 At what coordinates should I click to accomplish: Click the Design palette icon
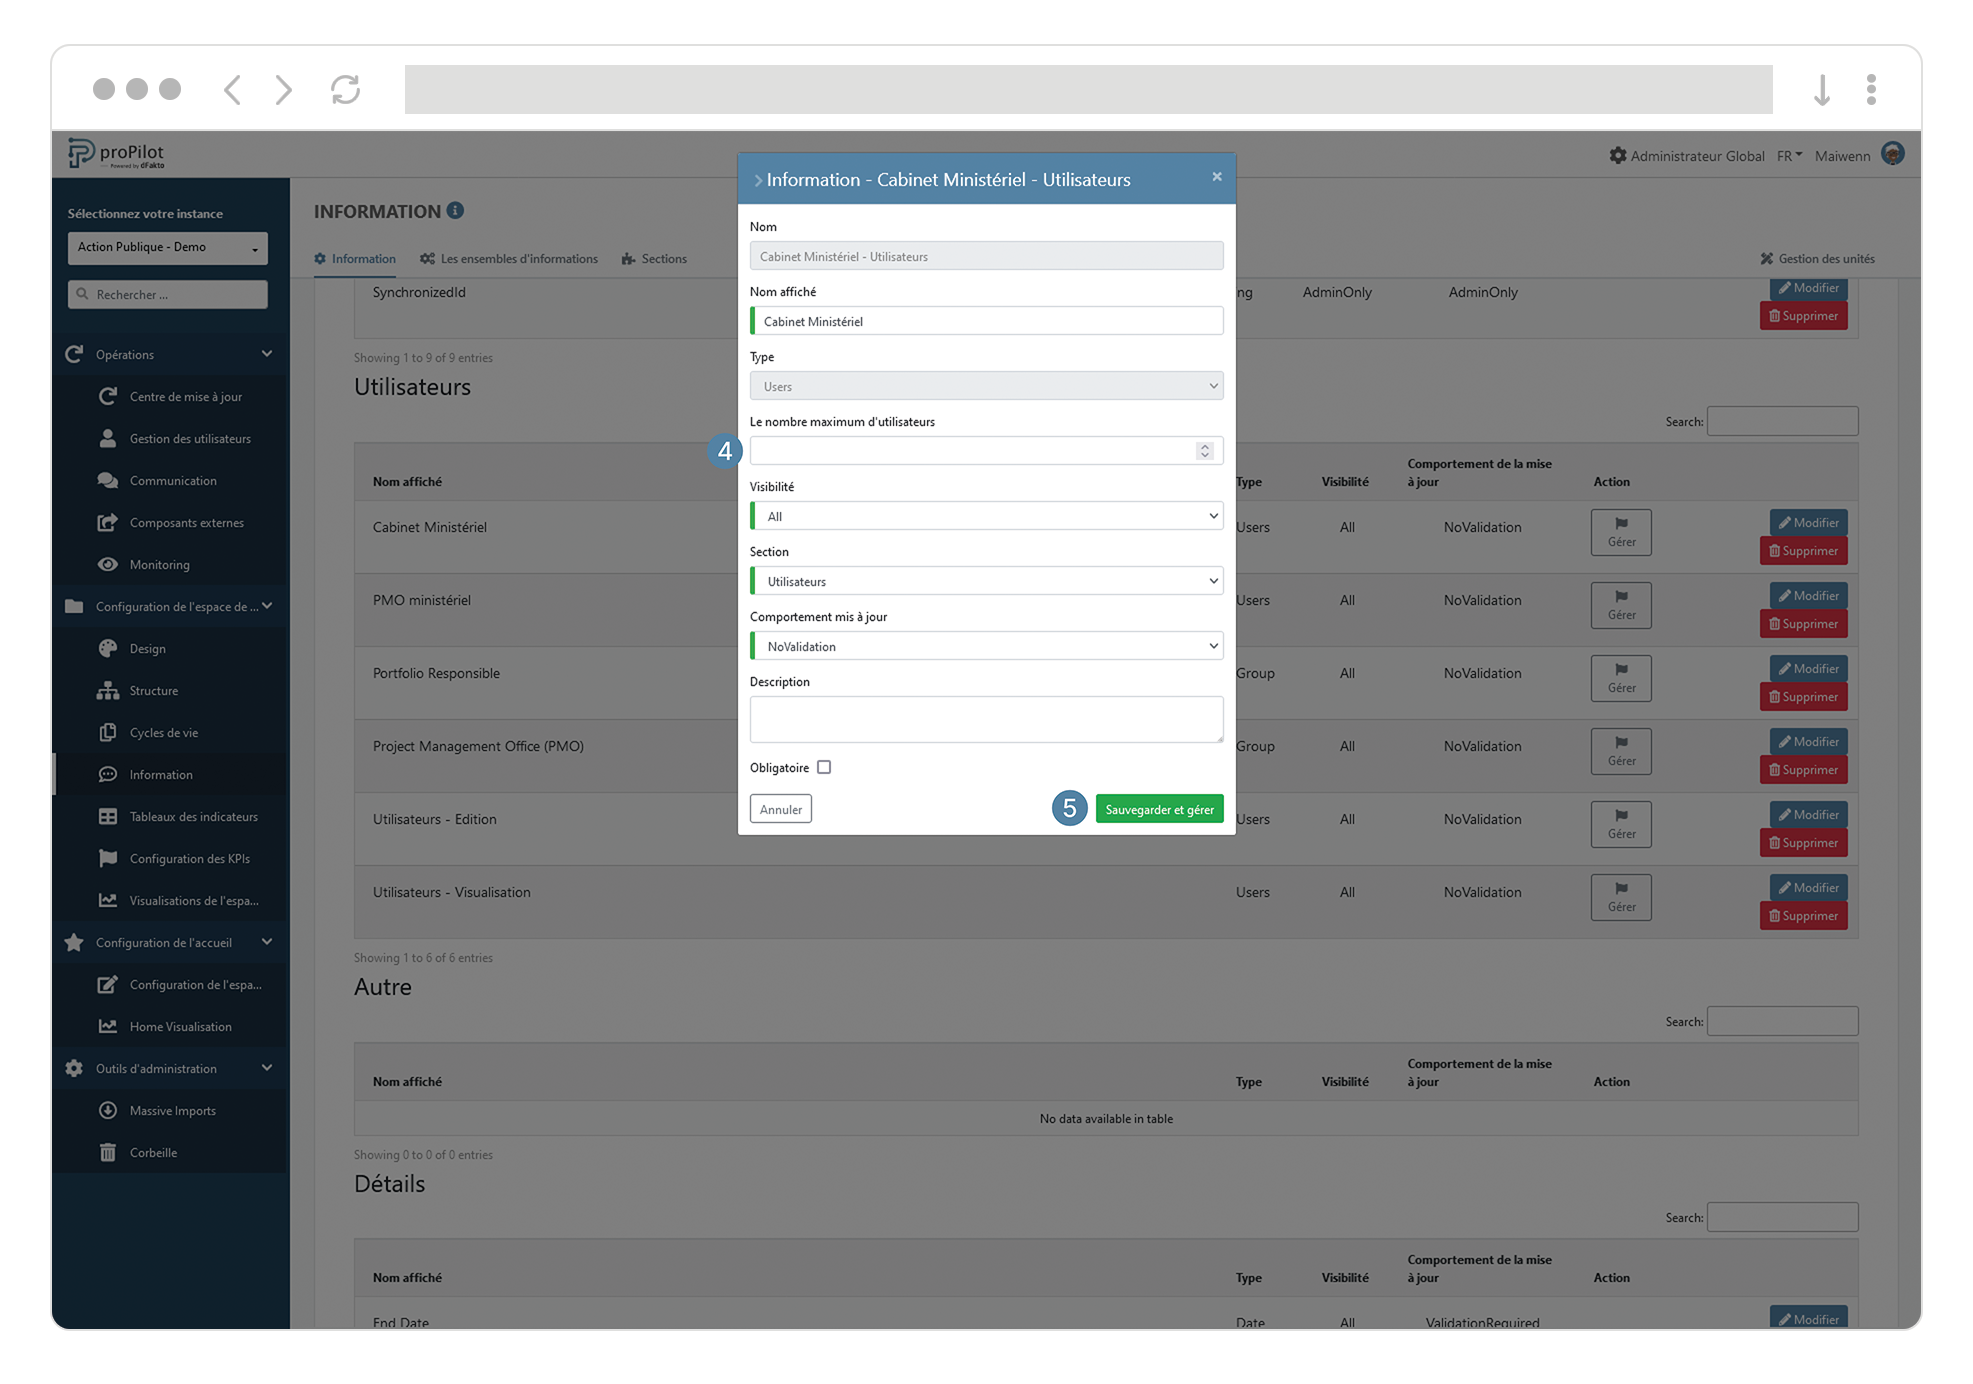[x=108, y=648]
